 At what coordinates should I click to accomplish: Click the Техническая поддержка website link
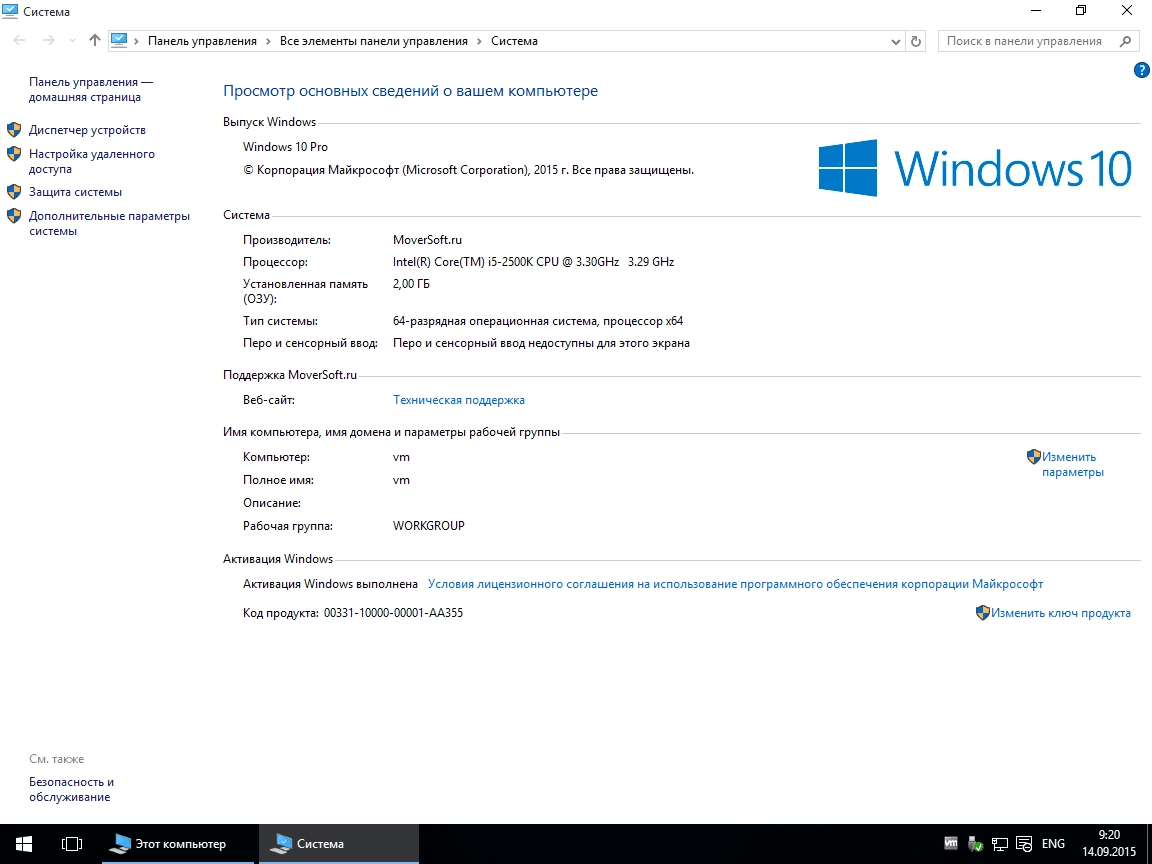pos(458,400)
